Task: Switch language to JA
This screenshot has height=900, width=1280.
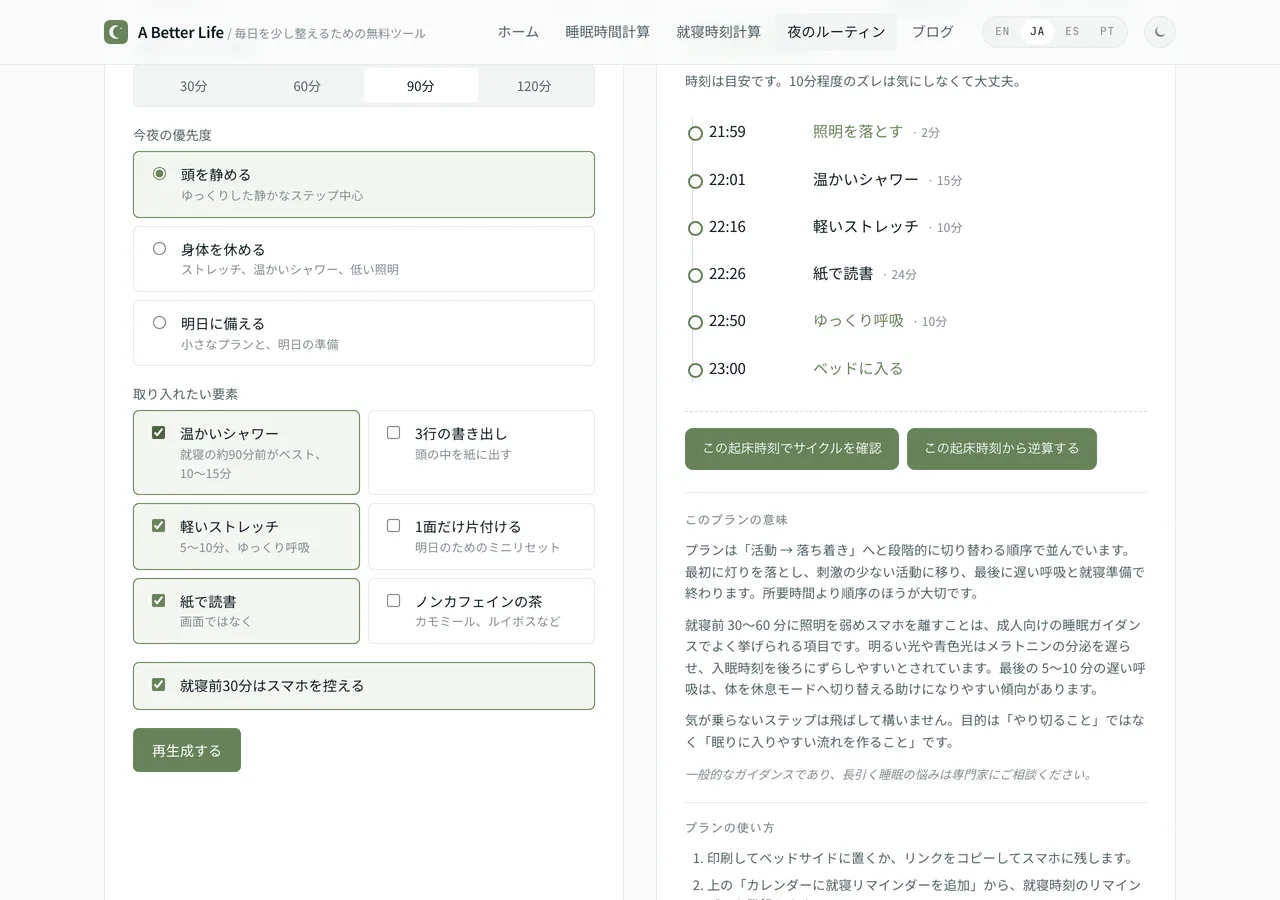Action: point(1037,32)
